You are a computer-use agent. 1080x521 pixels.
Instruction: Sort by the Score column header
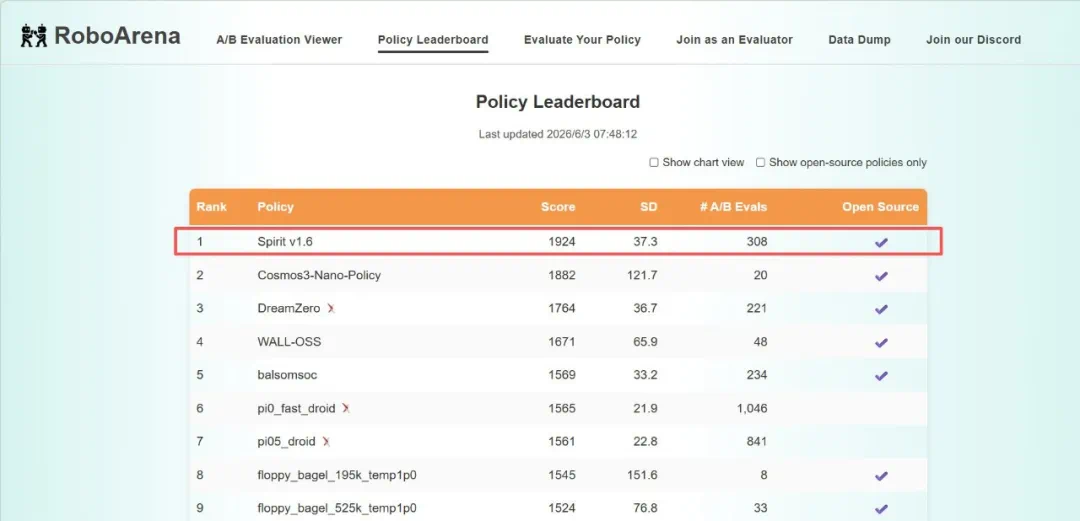coord(558,207)
